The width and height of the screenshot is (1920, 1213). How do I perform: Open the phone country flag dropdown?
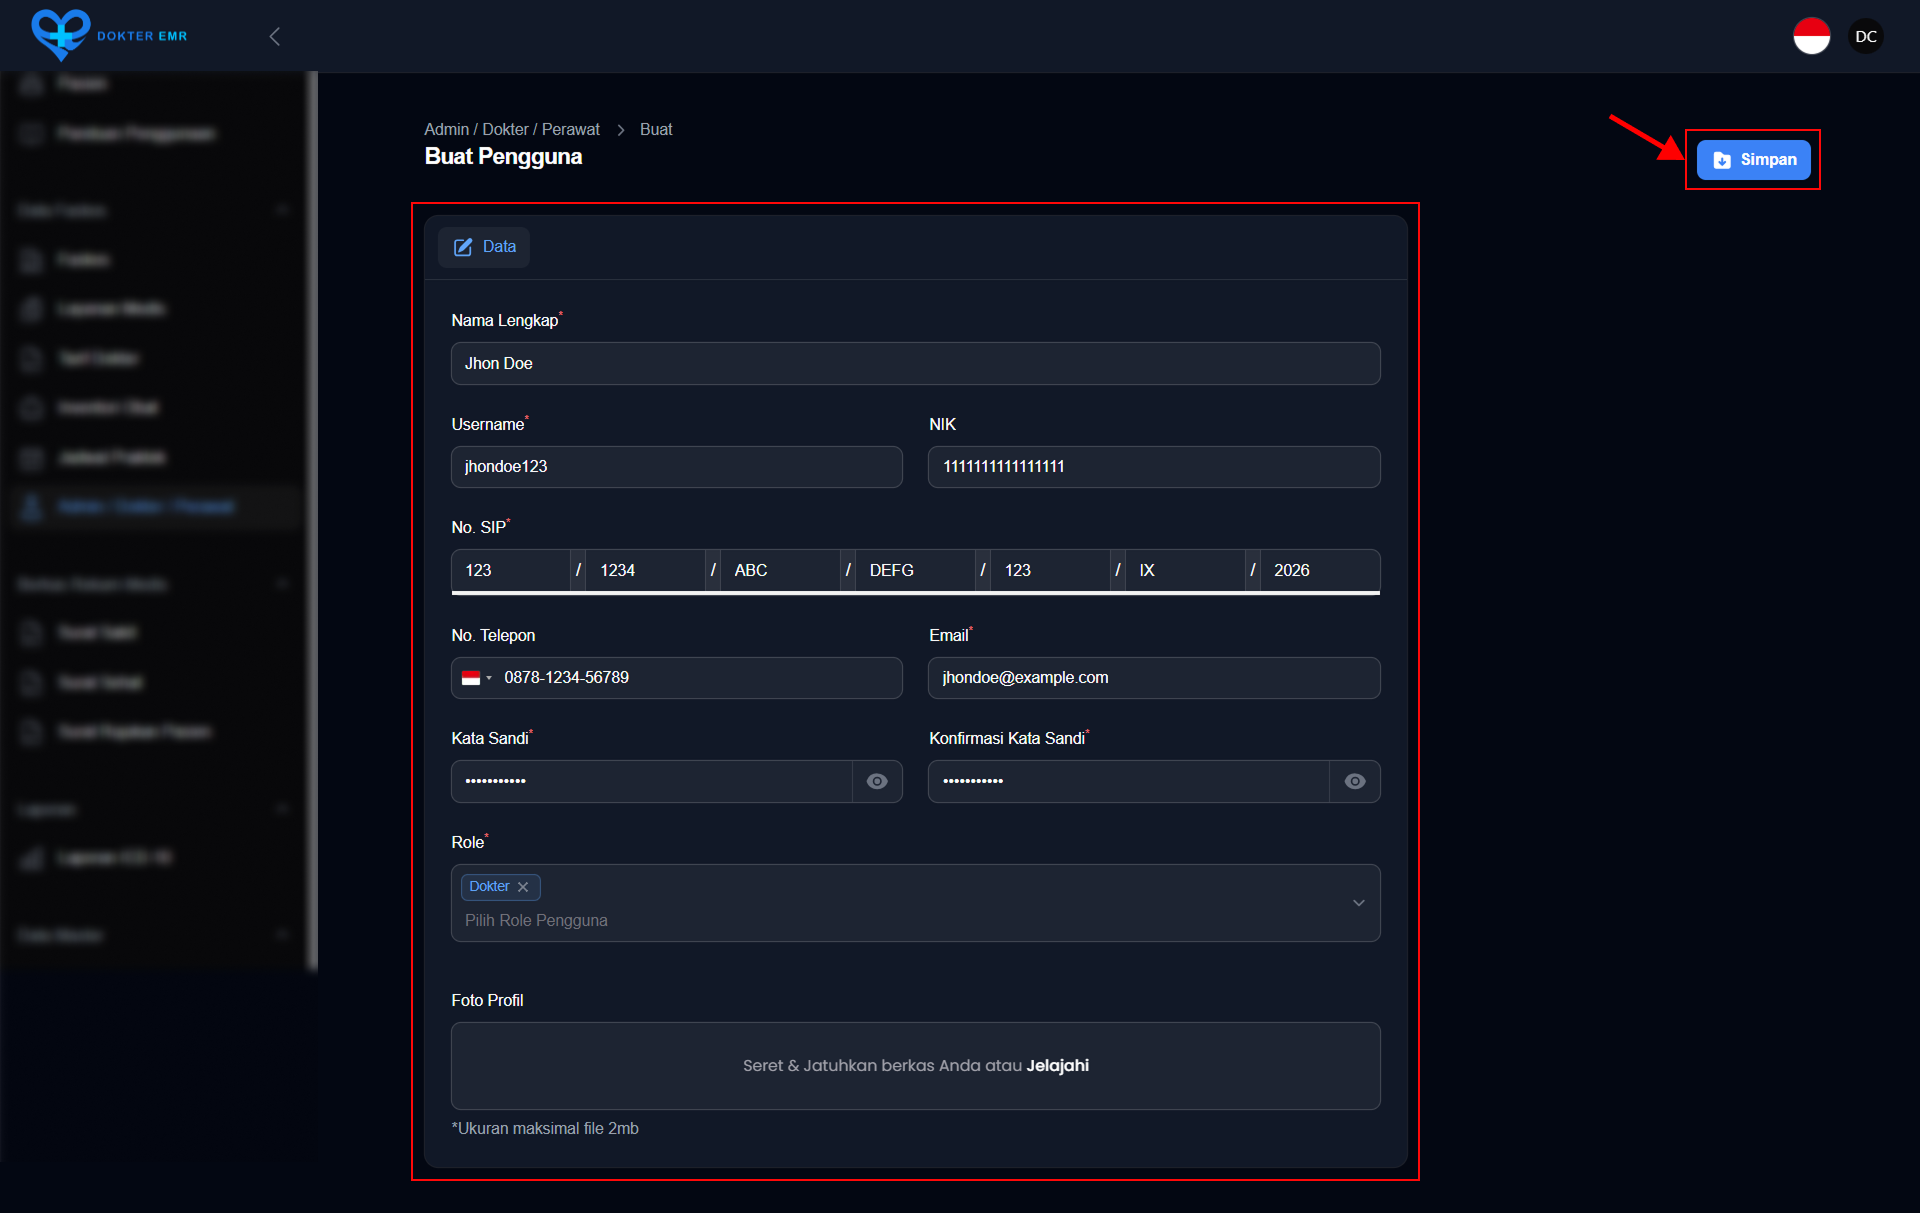[x=476, y=678]
